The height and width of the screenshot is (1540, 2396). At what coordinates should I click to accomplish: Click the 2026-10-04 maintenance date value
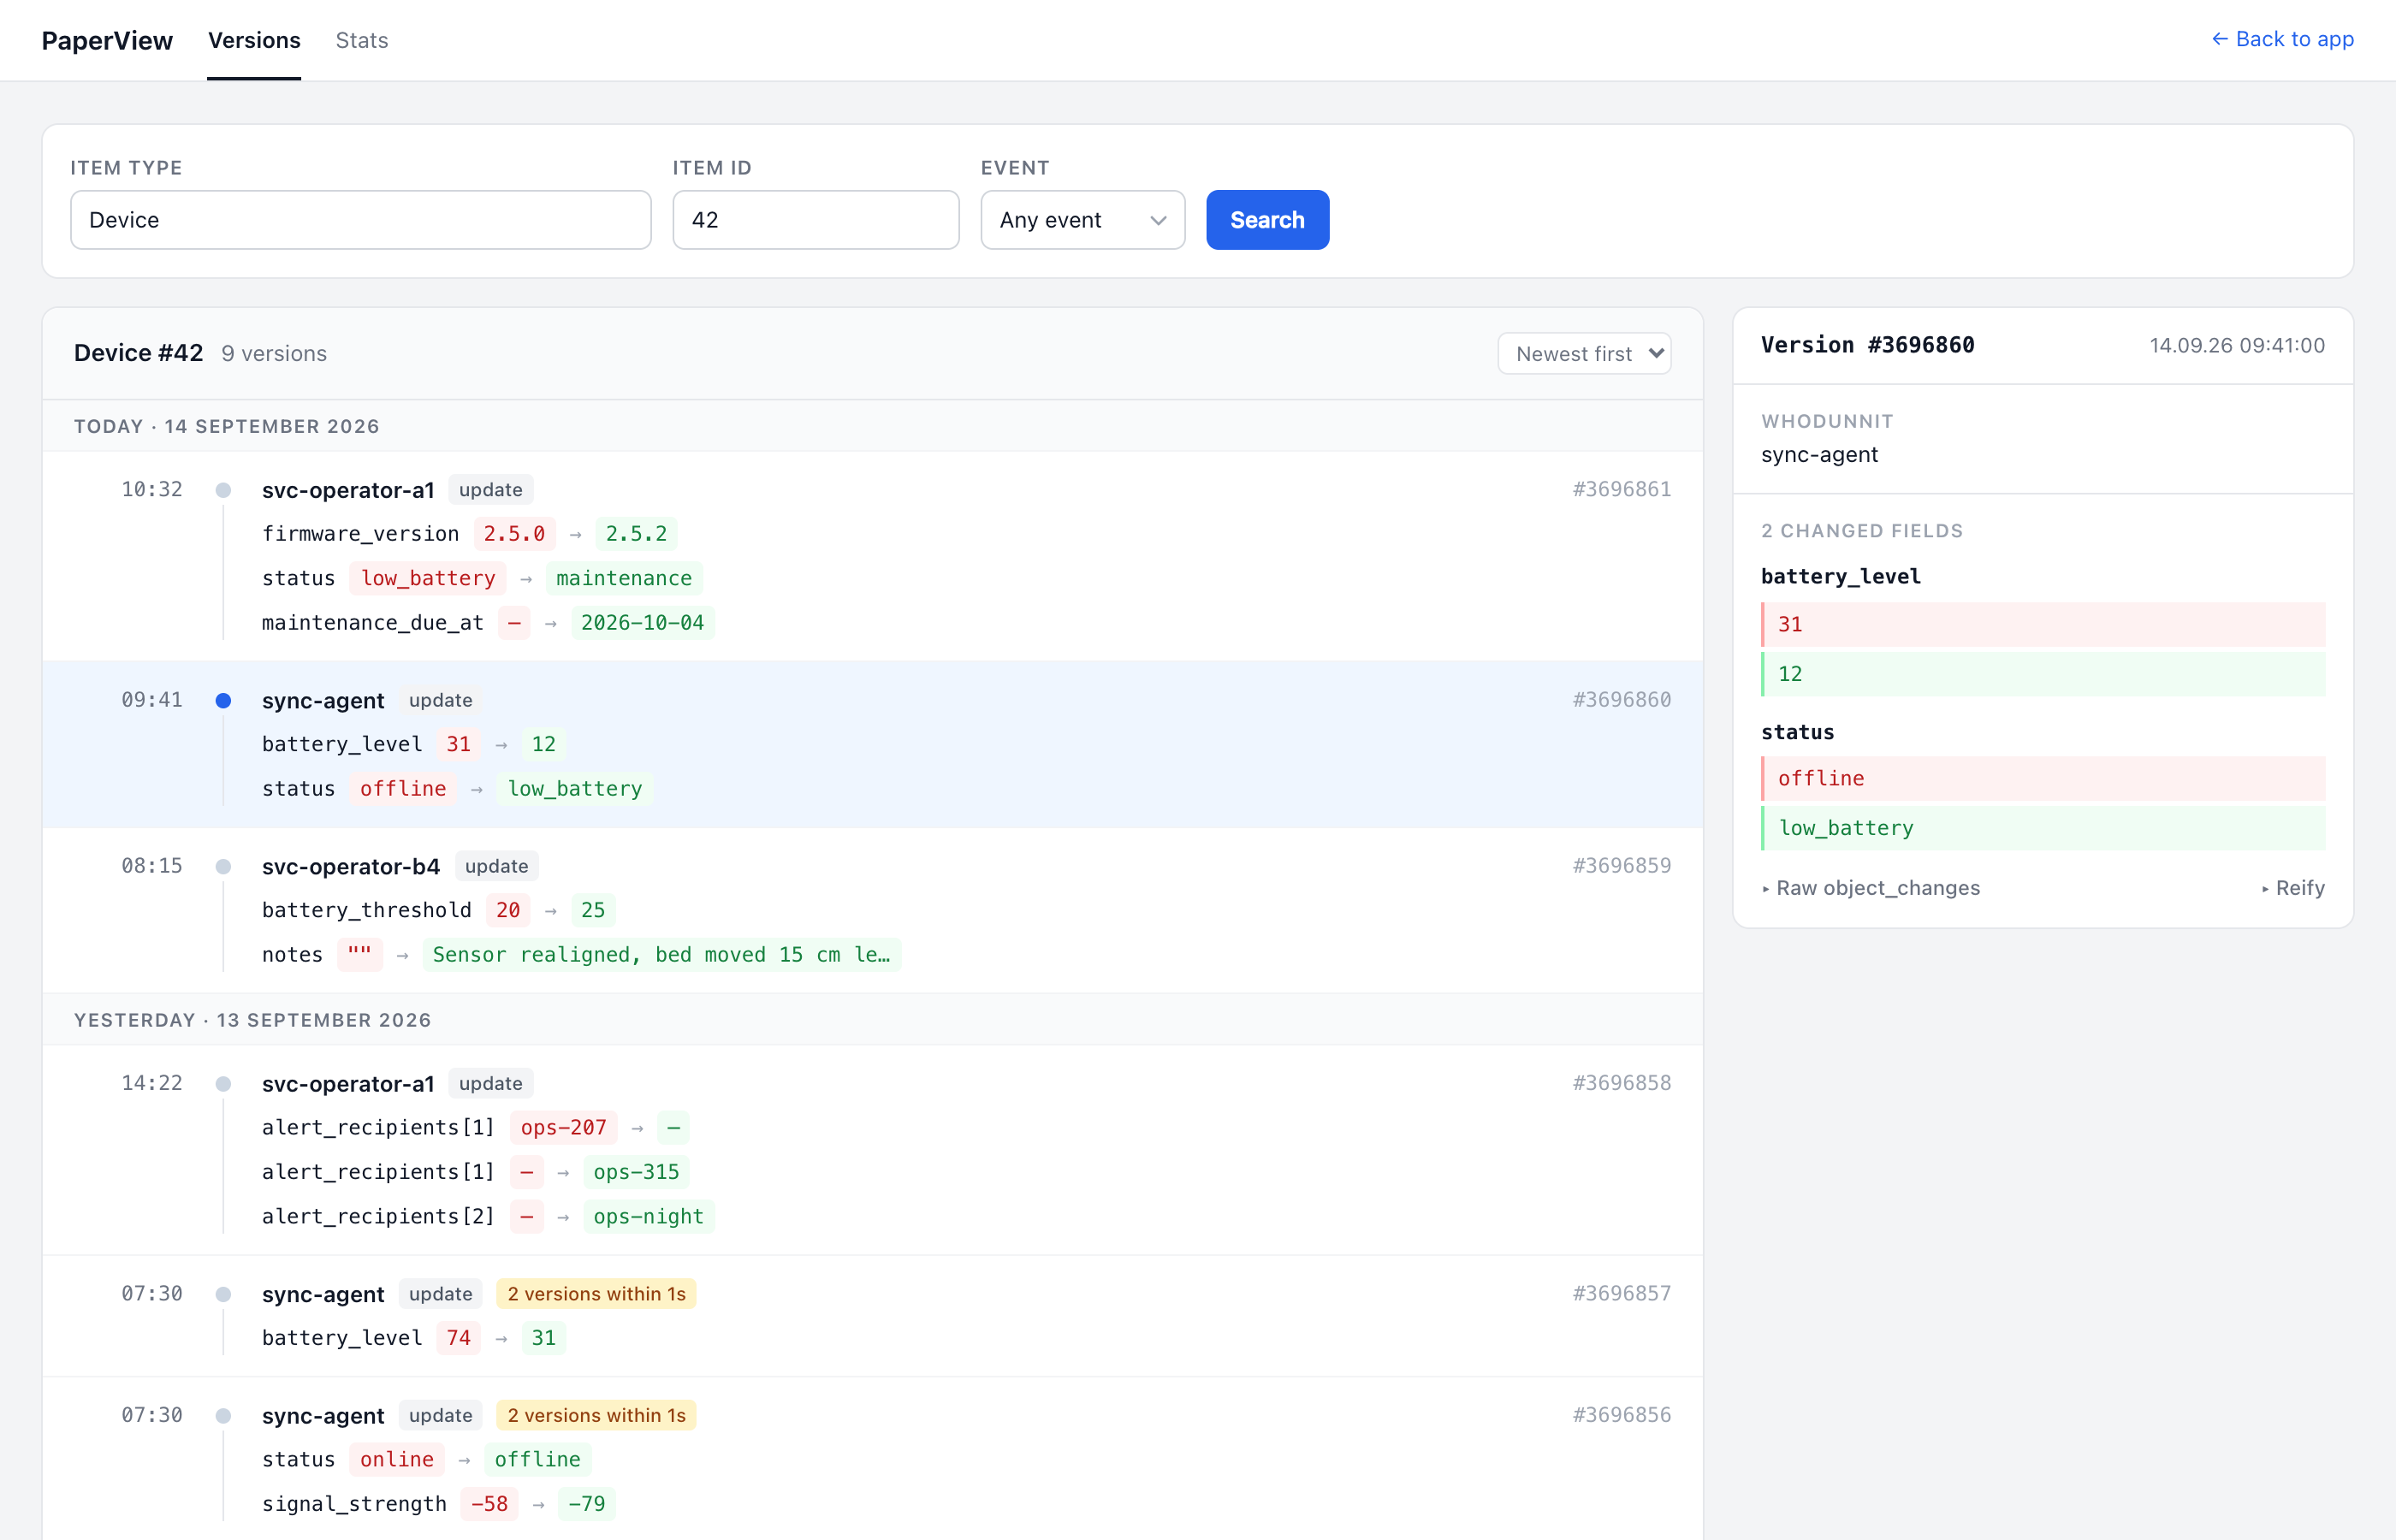(x=642, y=623)
